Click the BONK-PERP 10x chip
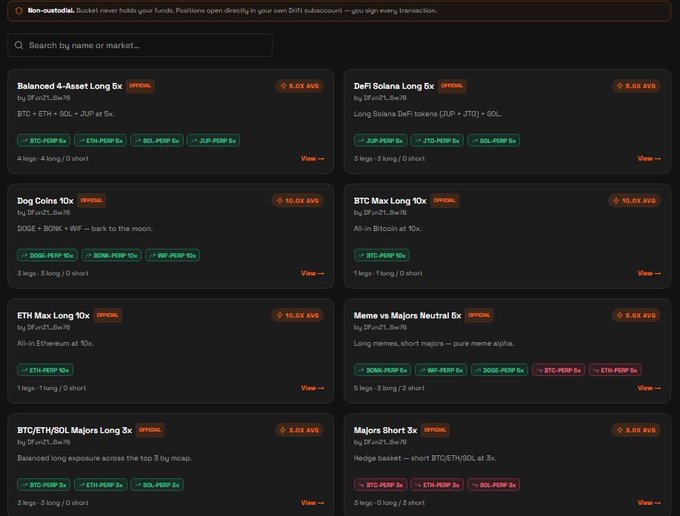The image size is (680, 516). [x=111, y=255]
